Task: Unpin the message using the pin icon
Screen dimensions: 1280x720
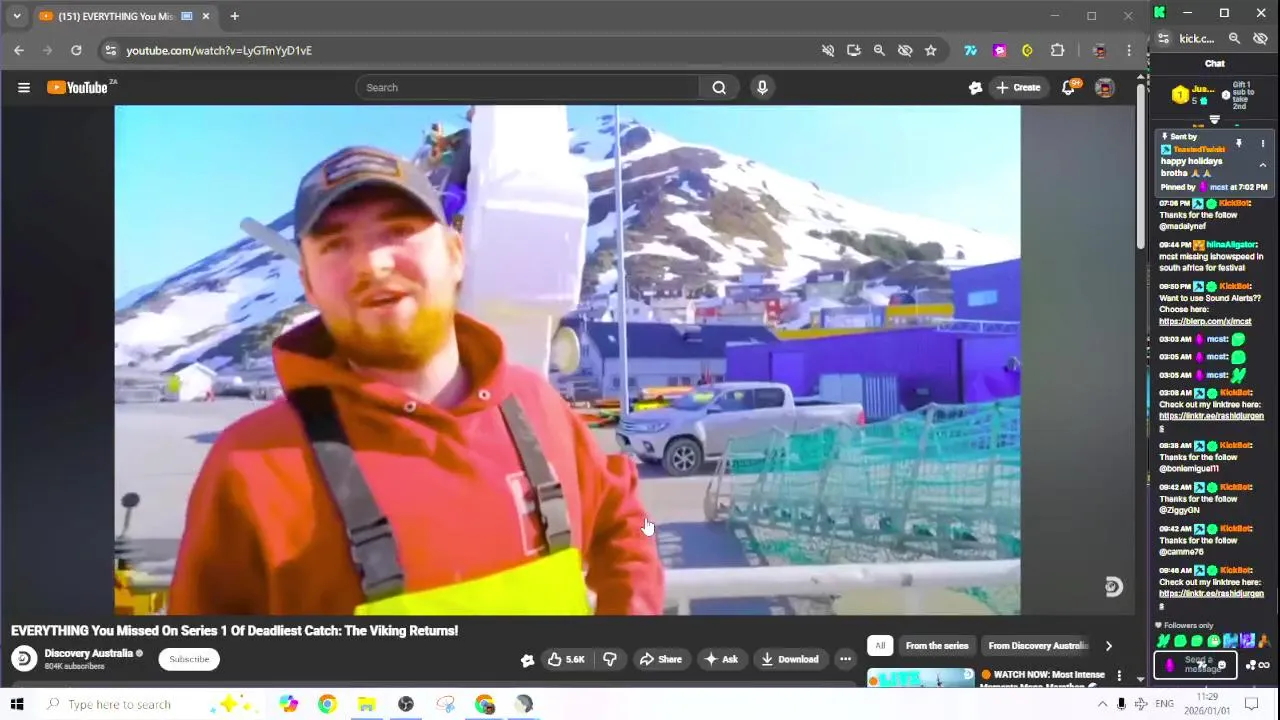Action: coord(1238,144)
